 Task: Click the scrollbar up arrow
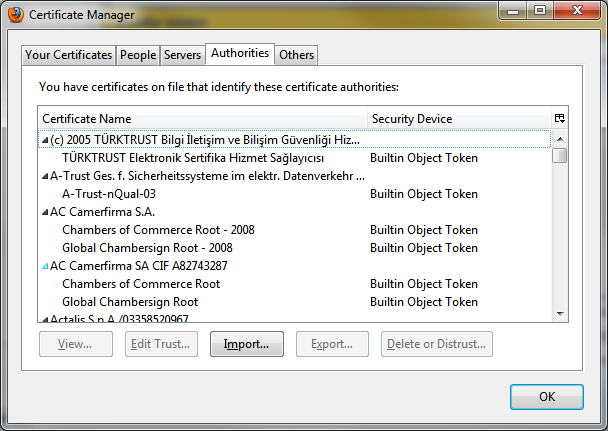560,139
